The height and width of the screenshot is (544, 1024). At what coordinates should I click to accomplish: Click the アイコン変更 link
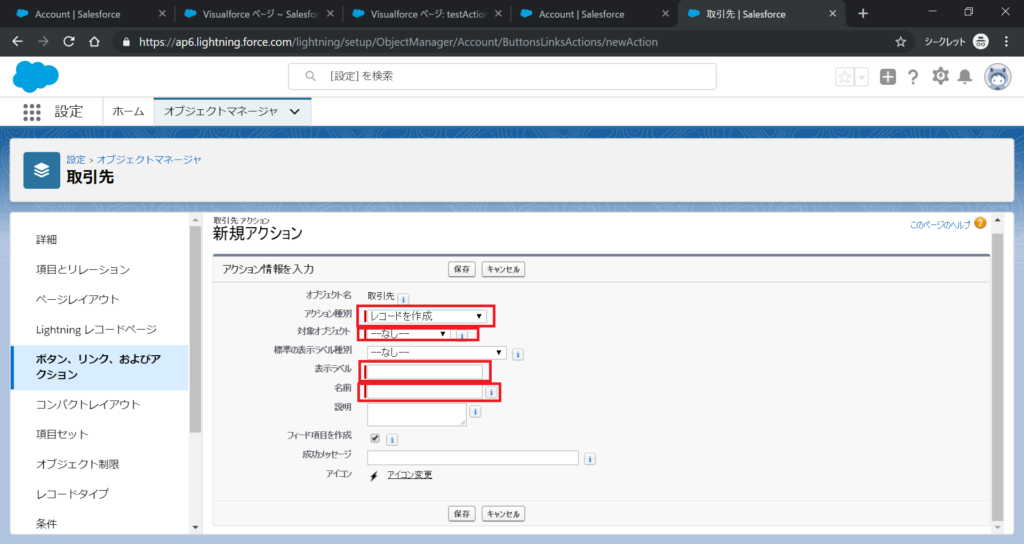tap(410, 475)
